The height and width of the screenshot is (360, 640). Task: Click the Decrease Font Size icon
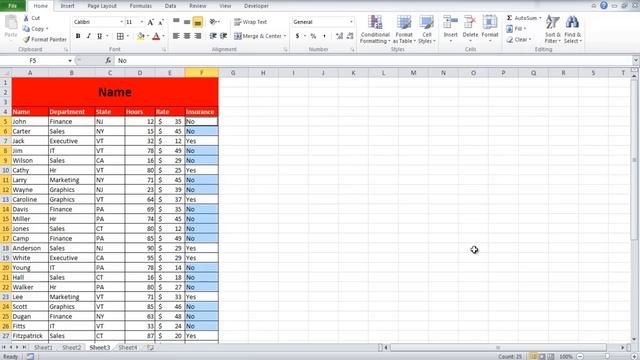161,22
